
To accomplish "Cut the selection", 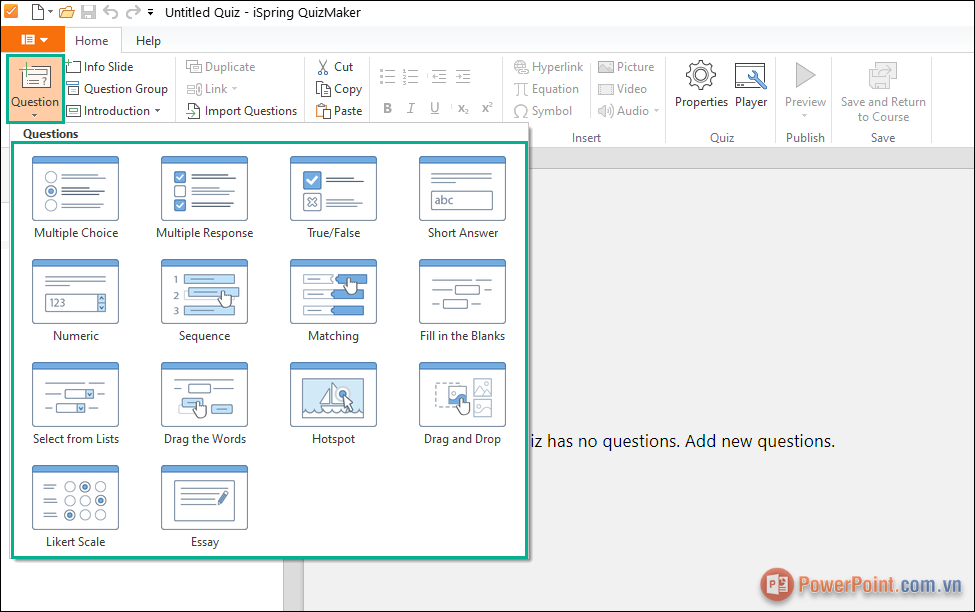I will point(335,67).
